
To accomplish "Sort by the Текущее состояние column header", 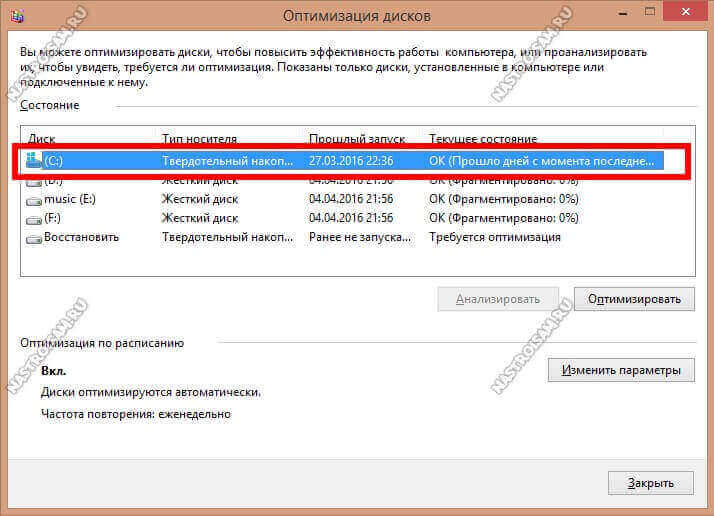I will [483, 138].
